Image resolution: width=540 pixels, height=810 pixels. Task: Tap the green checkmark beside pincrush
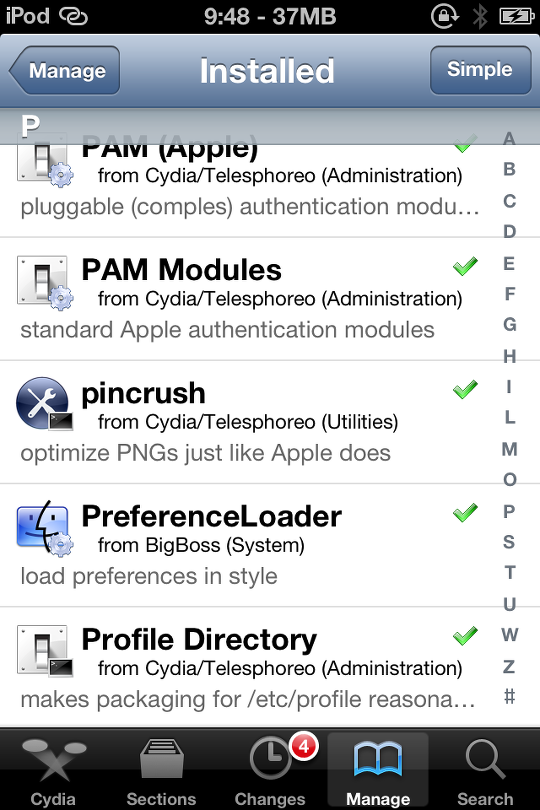pos(465,389)
